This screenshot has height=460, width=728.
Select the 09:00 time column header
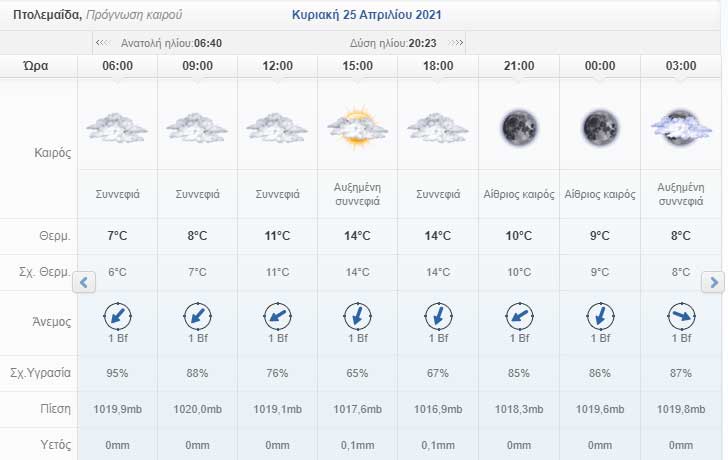pos(197,66)
